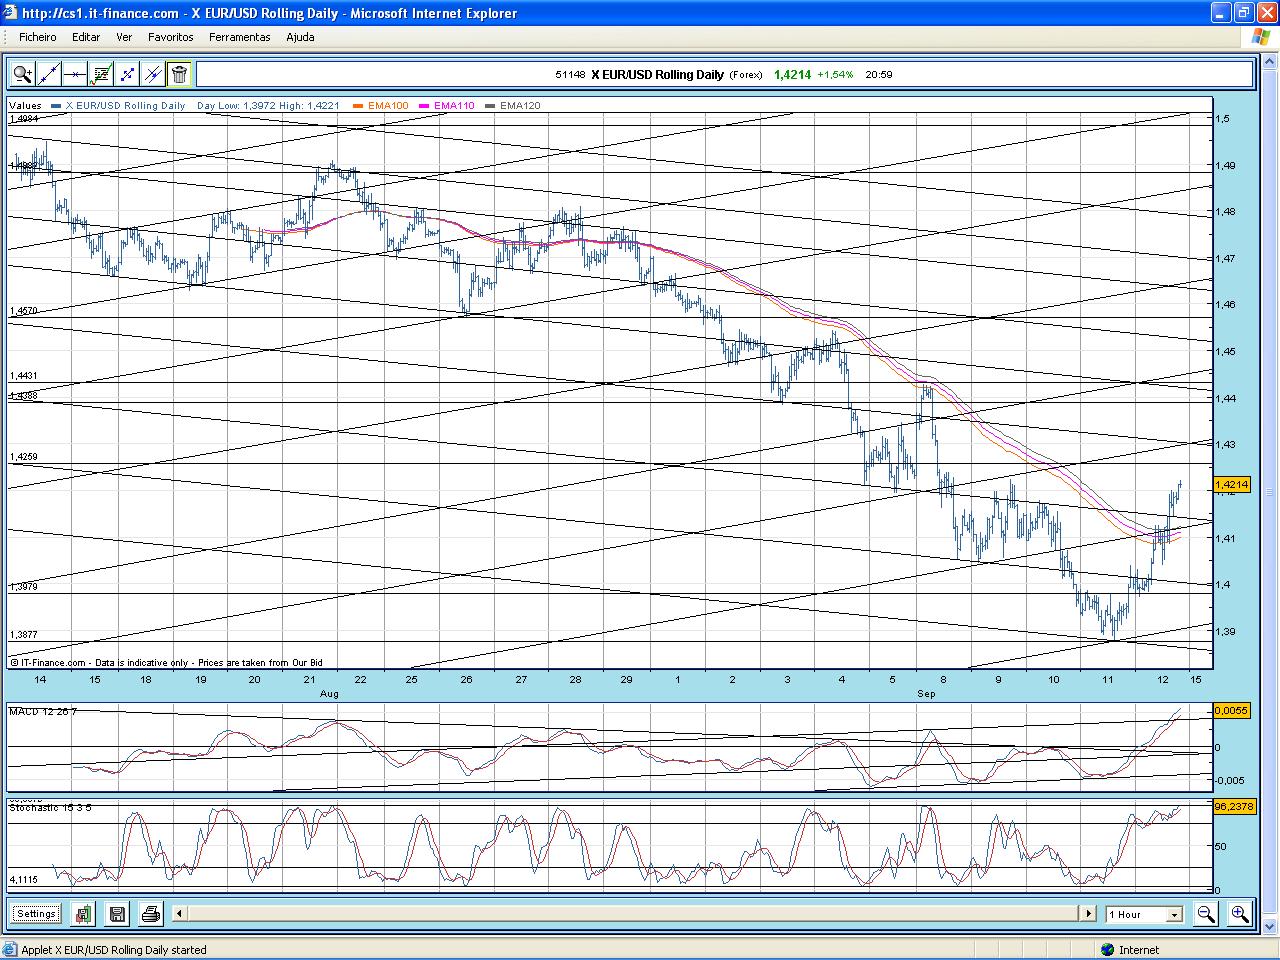Image resolution: width=1280 pixels, height=960 pixels.
Task: Zoom in with the plus magnifier
Action: coord(1240,914)
